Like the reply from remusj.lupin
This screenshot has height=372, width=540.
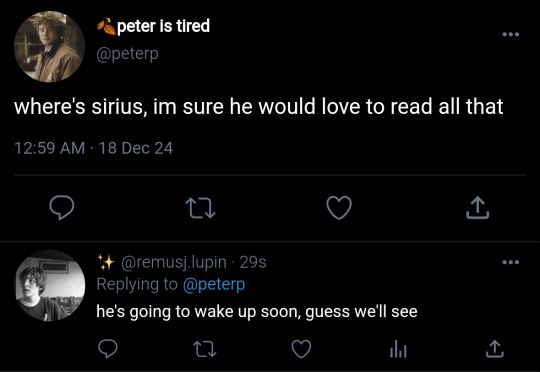coord(301,349)
